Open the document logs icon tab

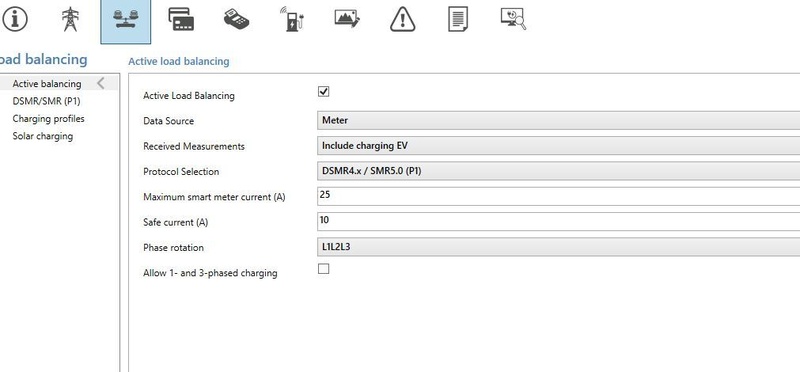pos(458,19)
